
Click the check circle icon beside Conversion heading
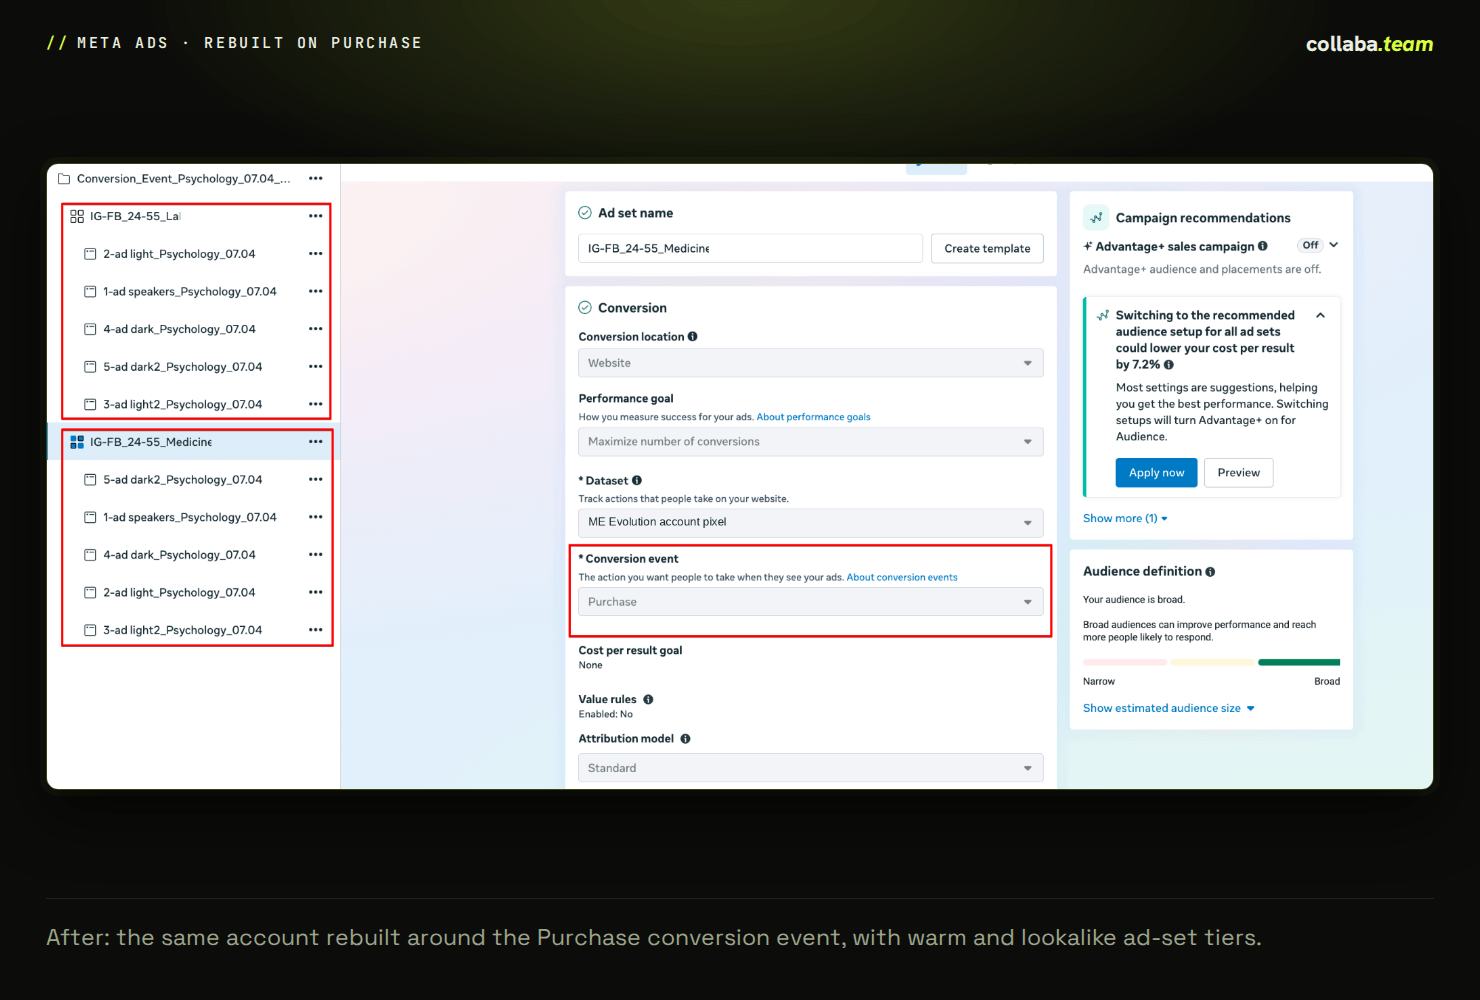585,308
